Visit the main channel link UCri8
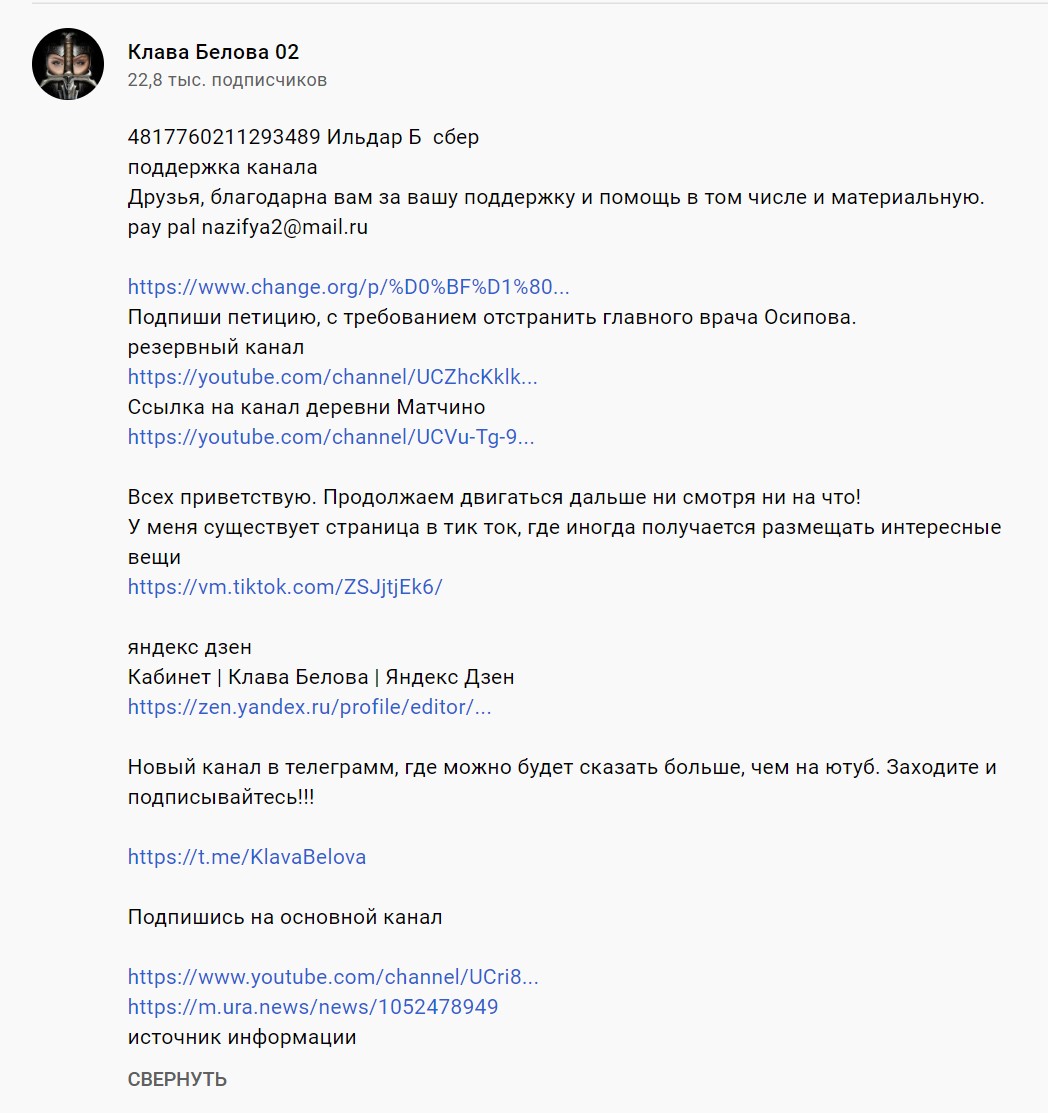Image resolution: width=1048 pixels, height=1113 pixels. (333, 977)
